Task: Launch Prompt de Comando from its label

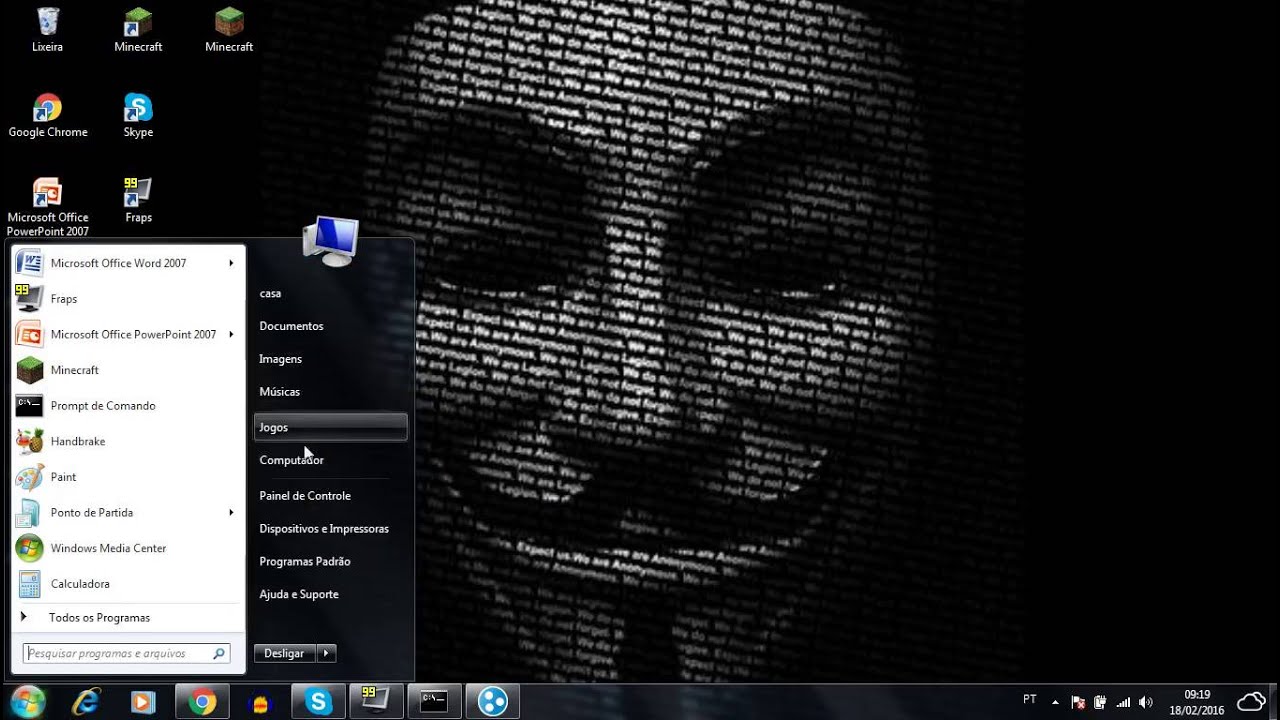Action: click(x=103, y=406)
